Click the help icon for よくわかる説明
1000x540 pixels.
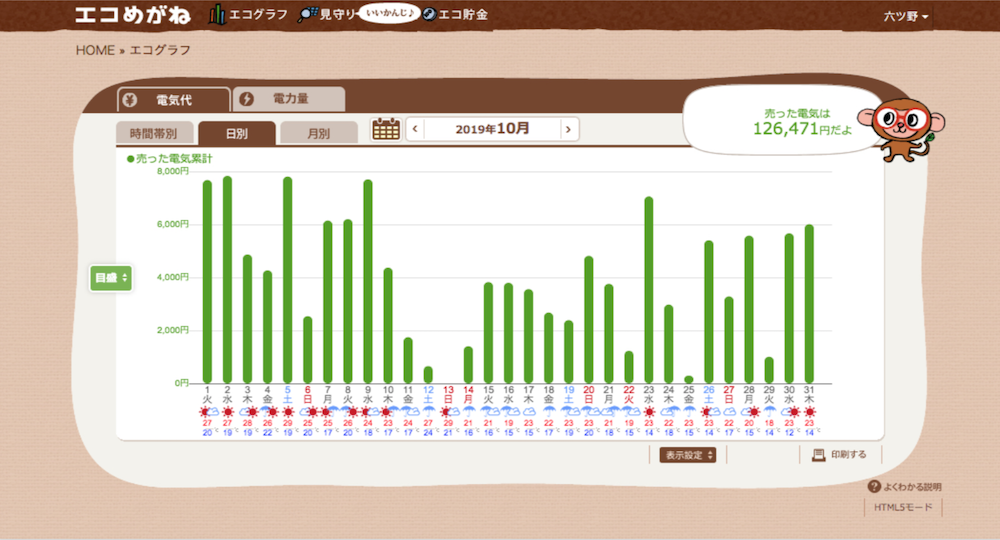(874, 487)
